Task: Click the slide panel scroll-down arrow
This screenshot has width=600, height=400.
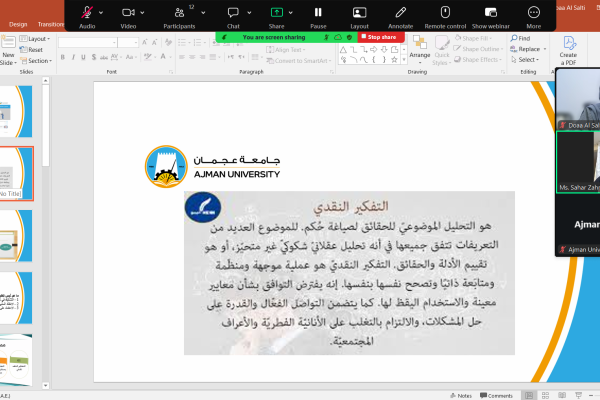Action: point(46,385)
